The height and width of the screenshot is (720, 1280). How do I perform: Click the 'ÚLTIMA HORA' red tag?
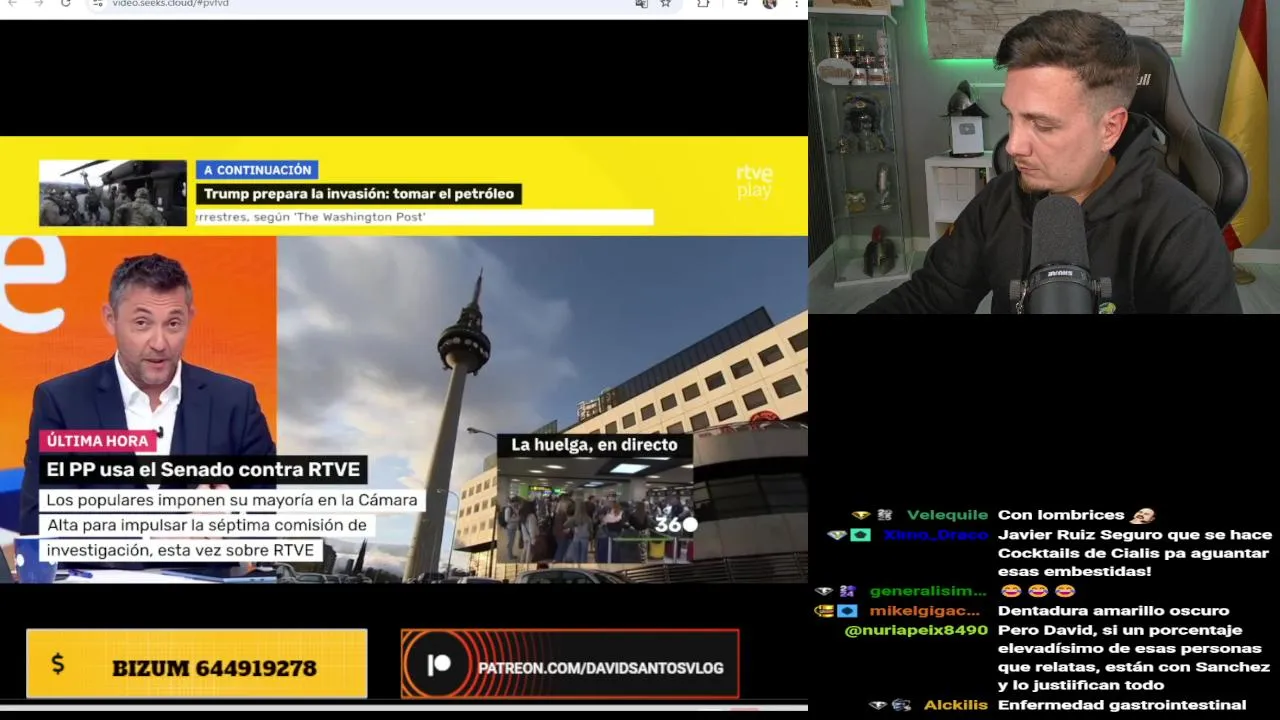[97, 441]
